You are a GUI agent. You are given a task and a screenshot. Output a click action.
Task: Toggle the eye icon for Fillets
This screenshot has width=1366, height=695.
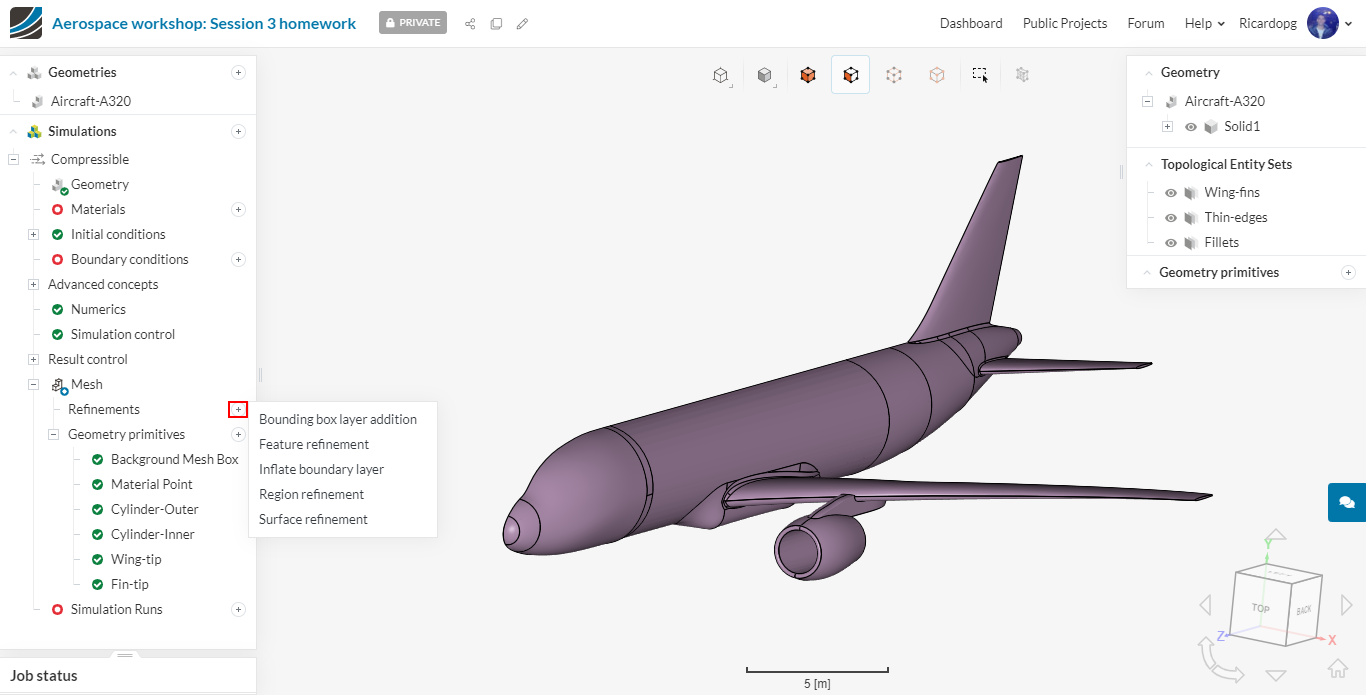1171,242
